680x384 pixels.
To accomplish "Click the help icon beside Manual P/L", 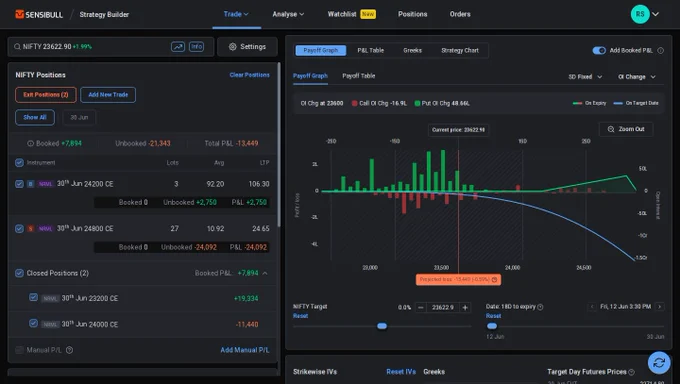I will click(69, 350).
